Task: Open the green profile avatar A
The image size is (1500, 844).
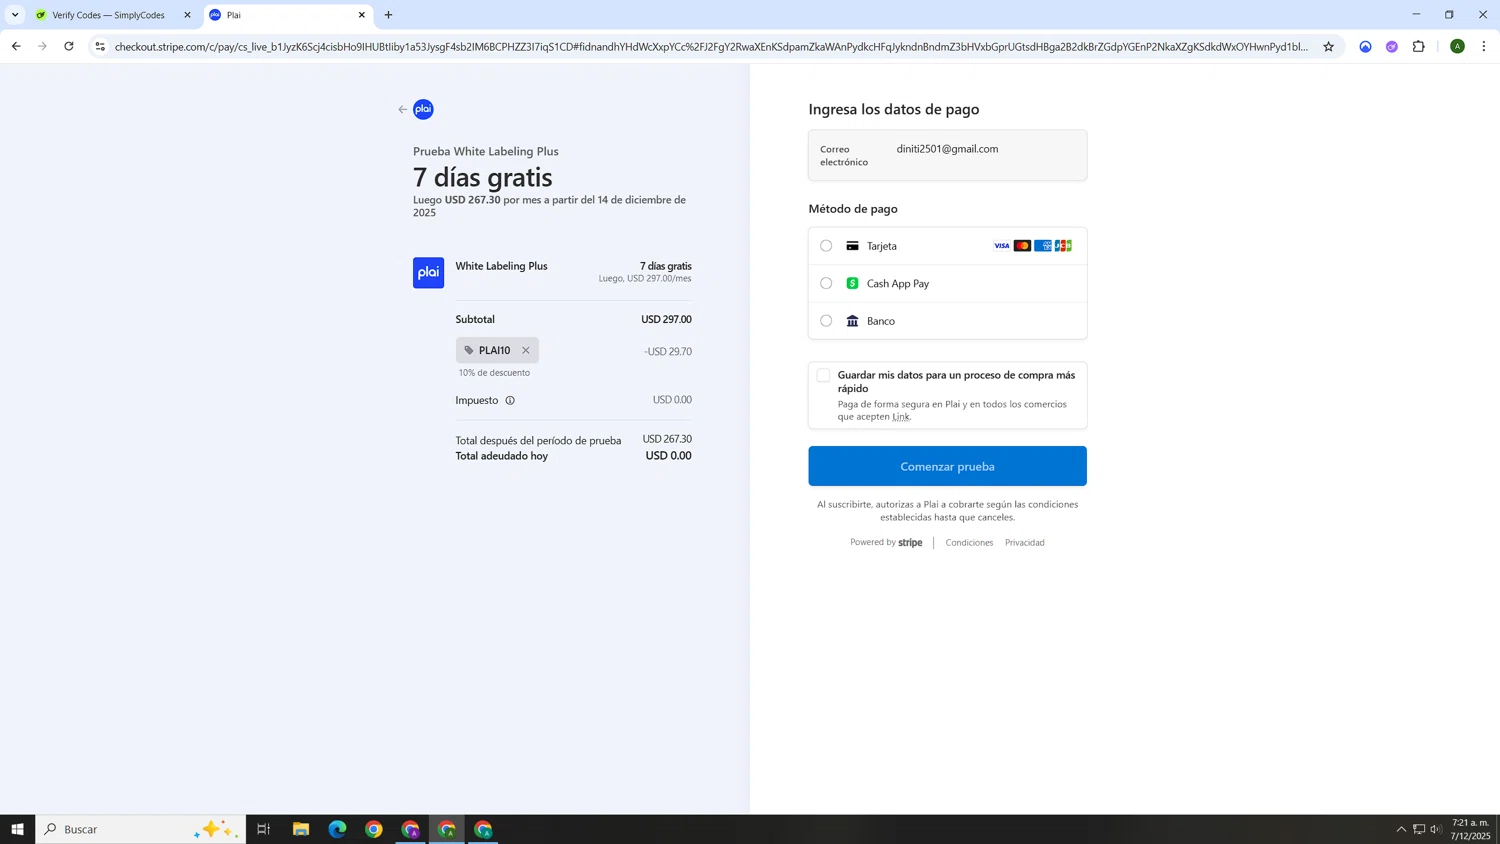Action: pyautogui.click(x=1457, y=46)
